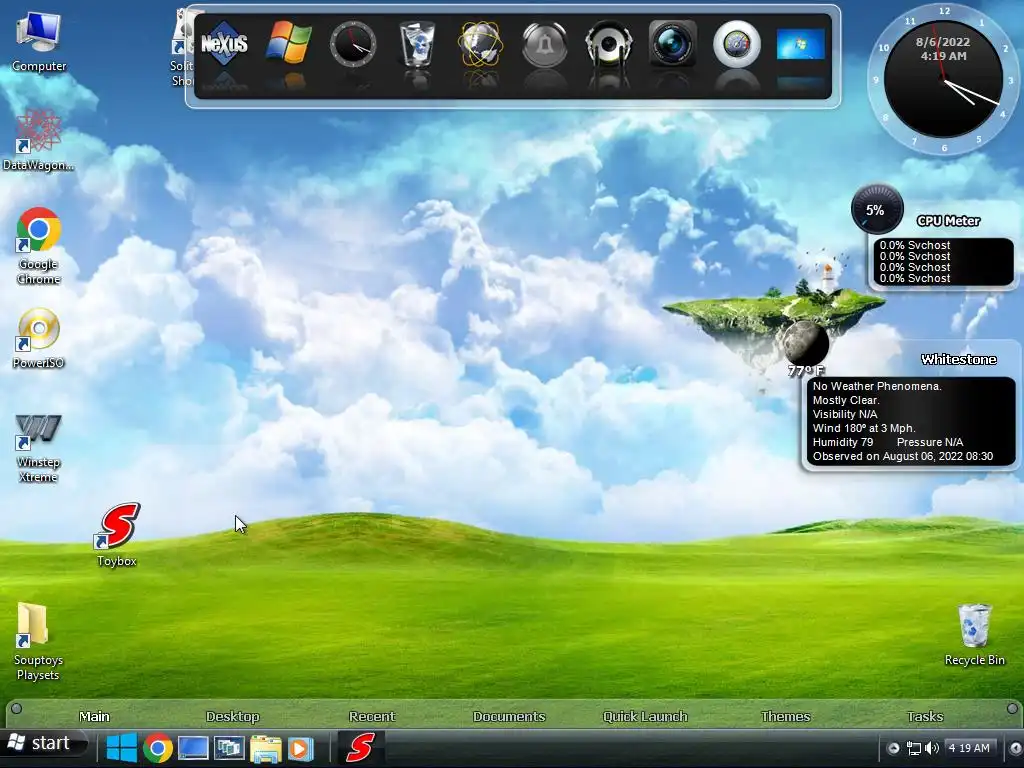Click "Observed on August 06, 2022 08:30" text
The height and width of the screenshot is (768, 1024).
(903, 456)
